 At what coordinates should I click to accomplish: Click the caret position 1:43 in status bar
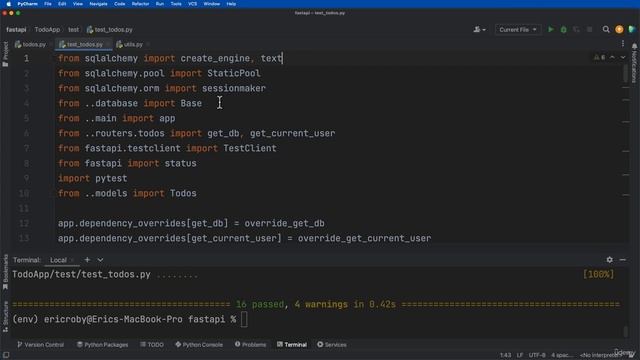(x=505, y=355)
